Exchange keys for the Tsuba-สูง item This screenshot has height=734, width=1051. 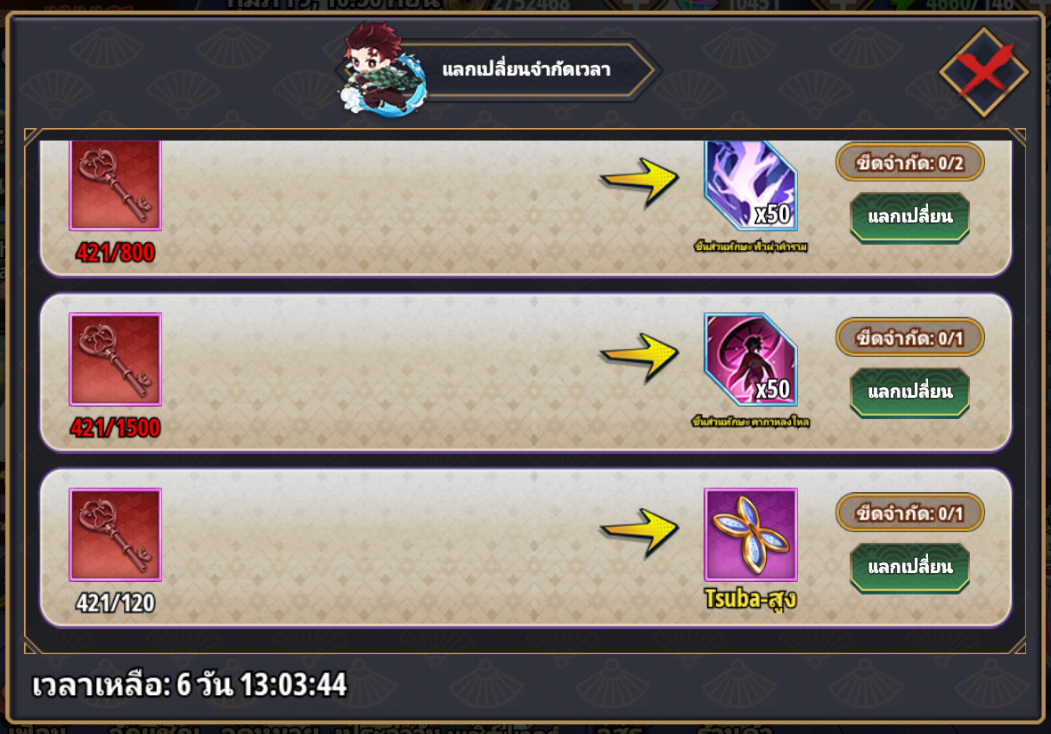(910, 567)
